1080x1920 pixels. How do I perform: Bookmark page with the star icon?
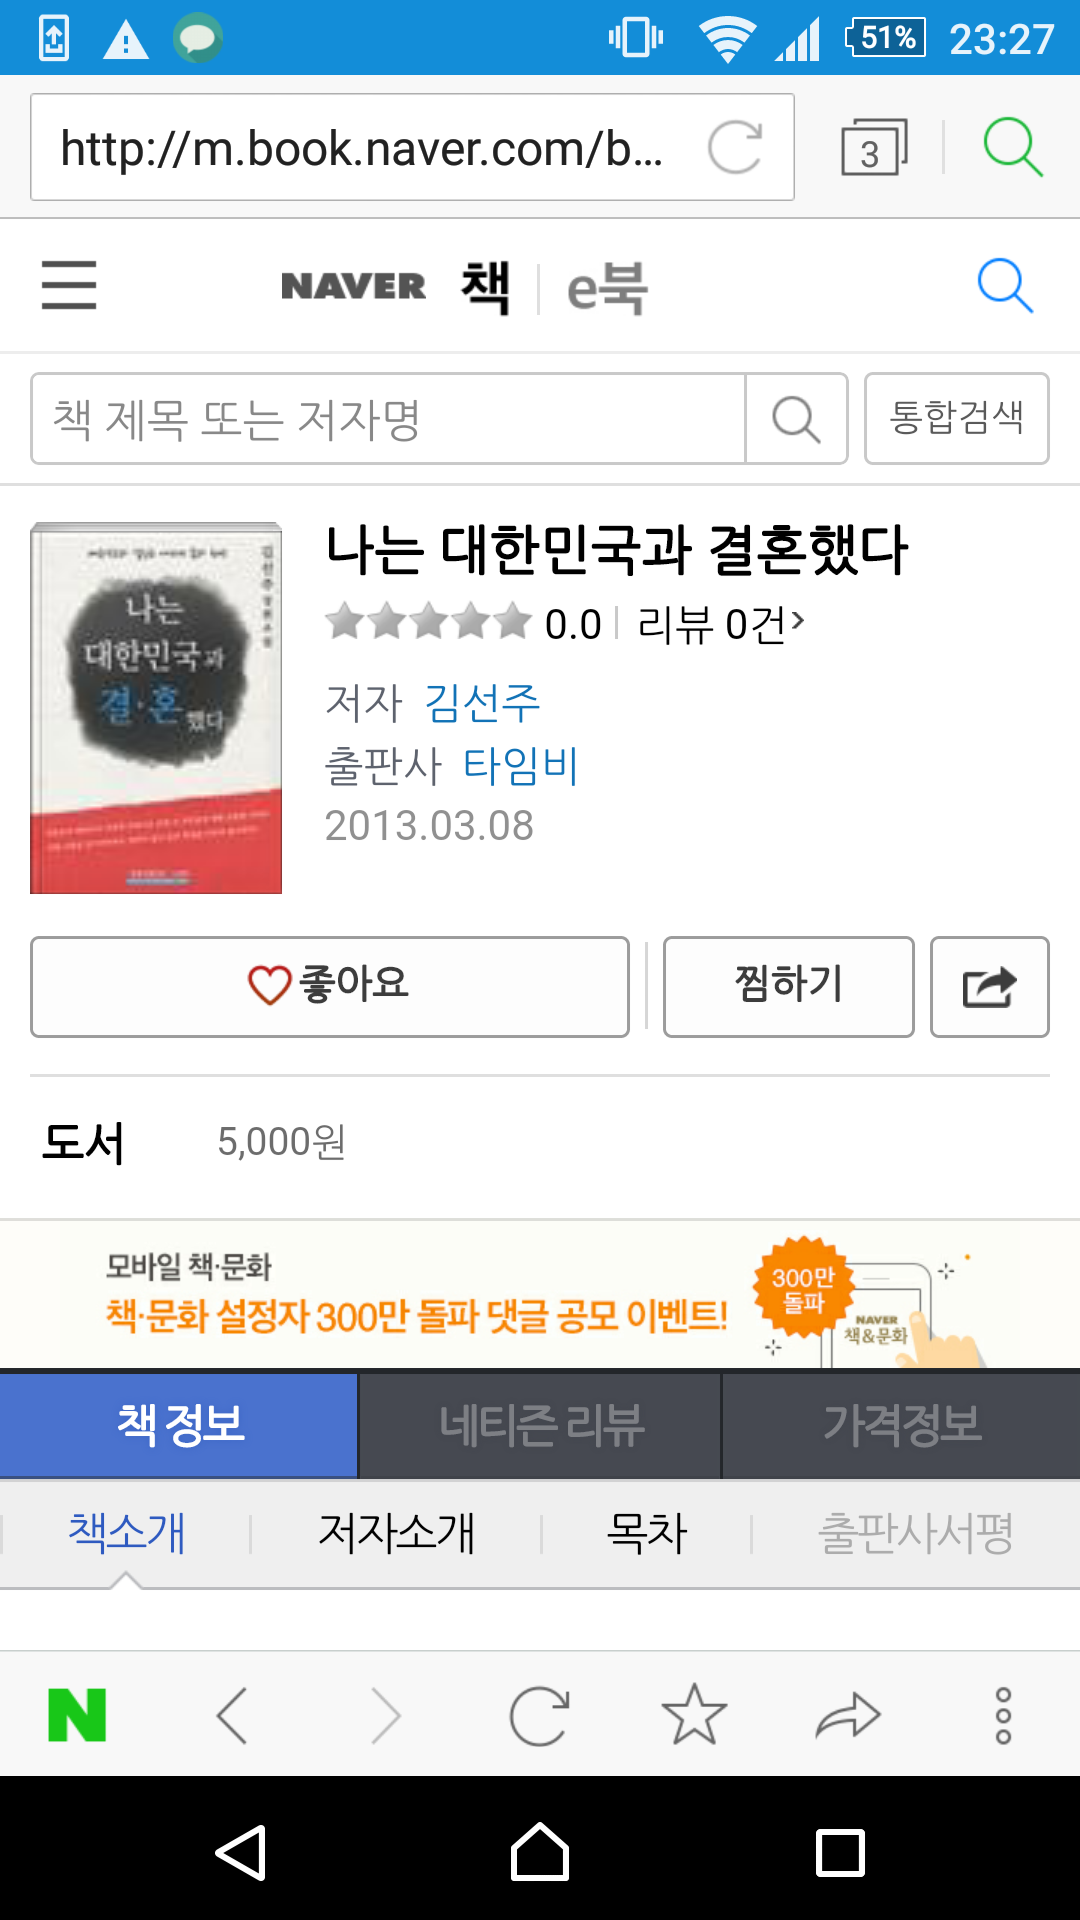point(694,1715)
